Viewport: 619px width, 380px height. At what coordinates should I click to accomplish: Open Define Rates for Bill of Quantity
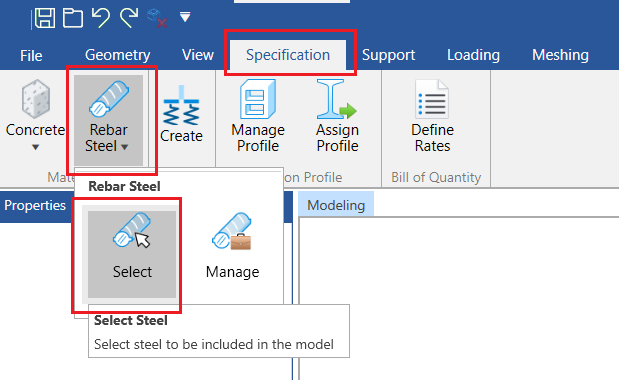(432, 116)
